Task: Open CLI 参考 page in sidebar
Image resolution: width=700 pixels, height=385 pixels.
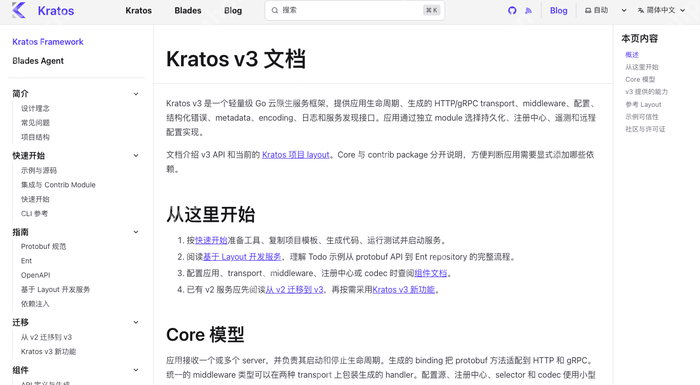Action: coord(34,213)
